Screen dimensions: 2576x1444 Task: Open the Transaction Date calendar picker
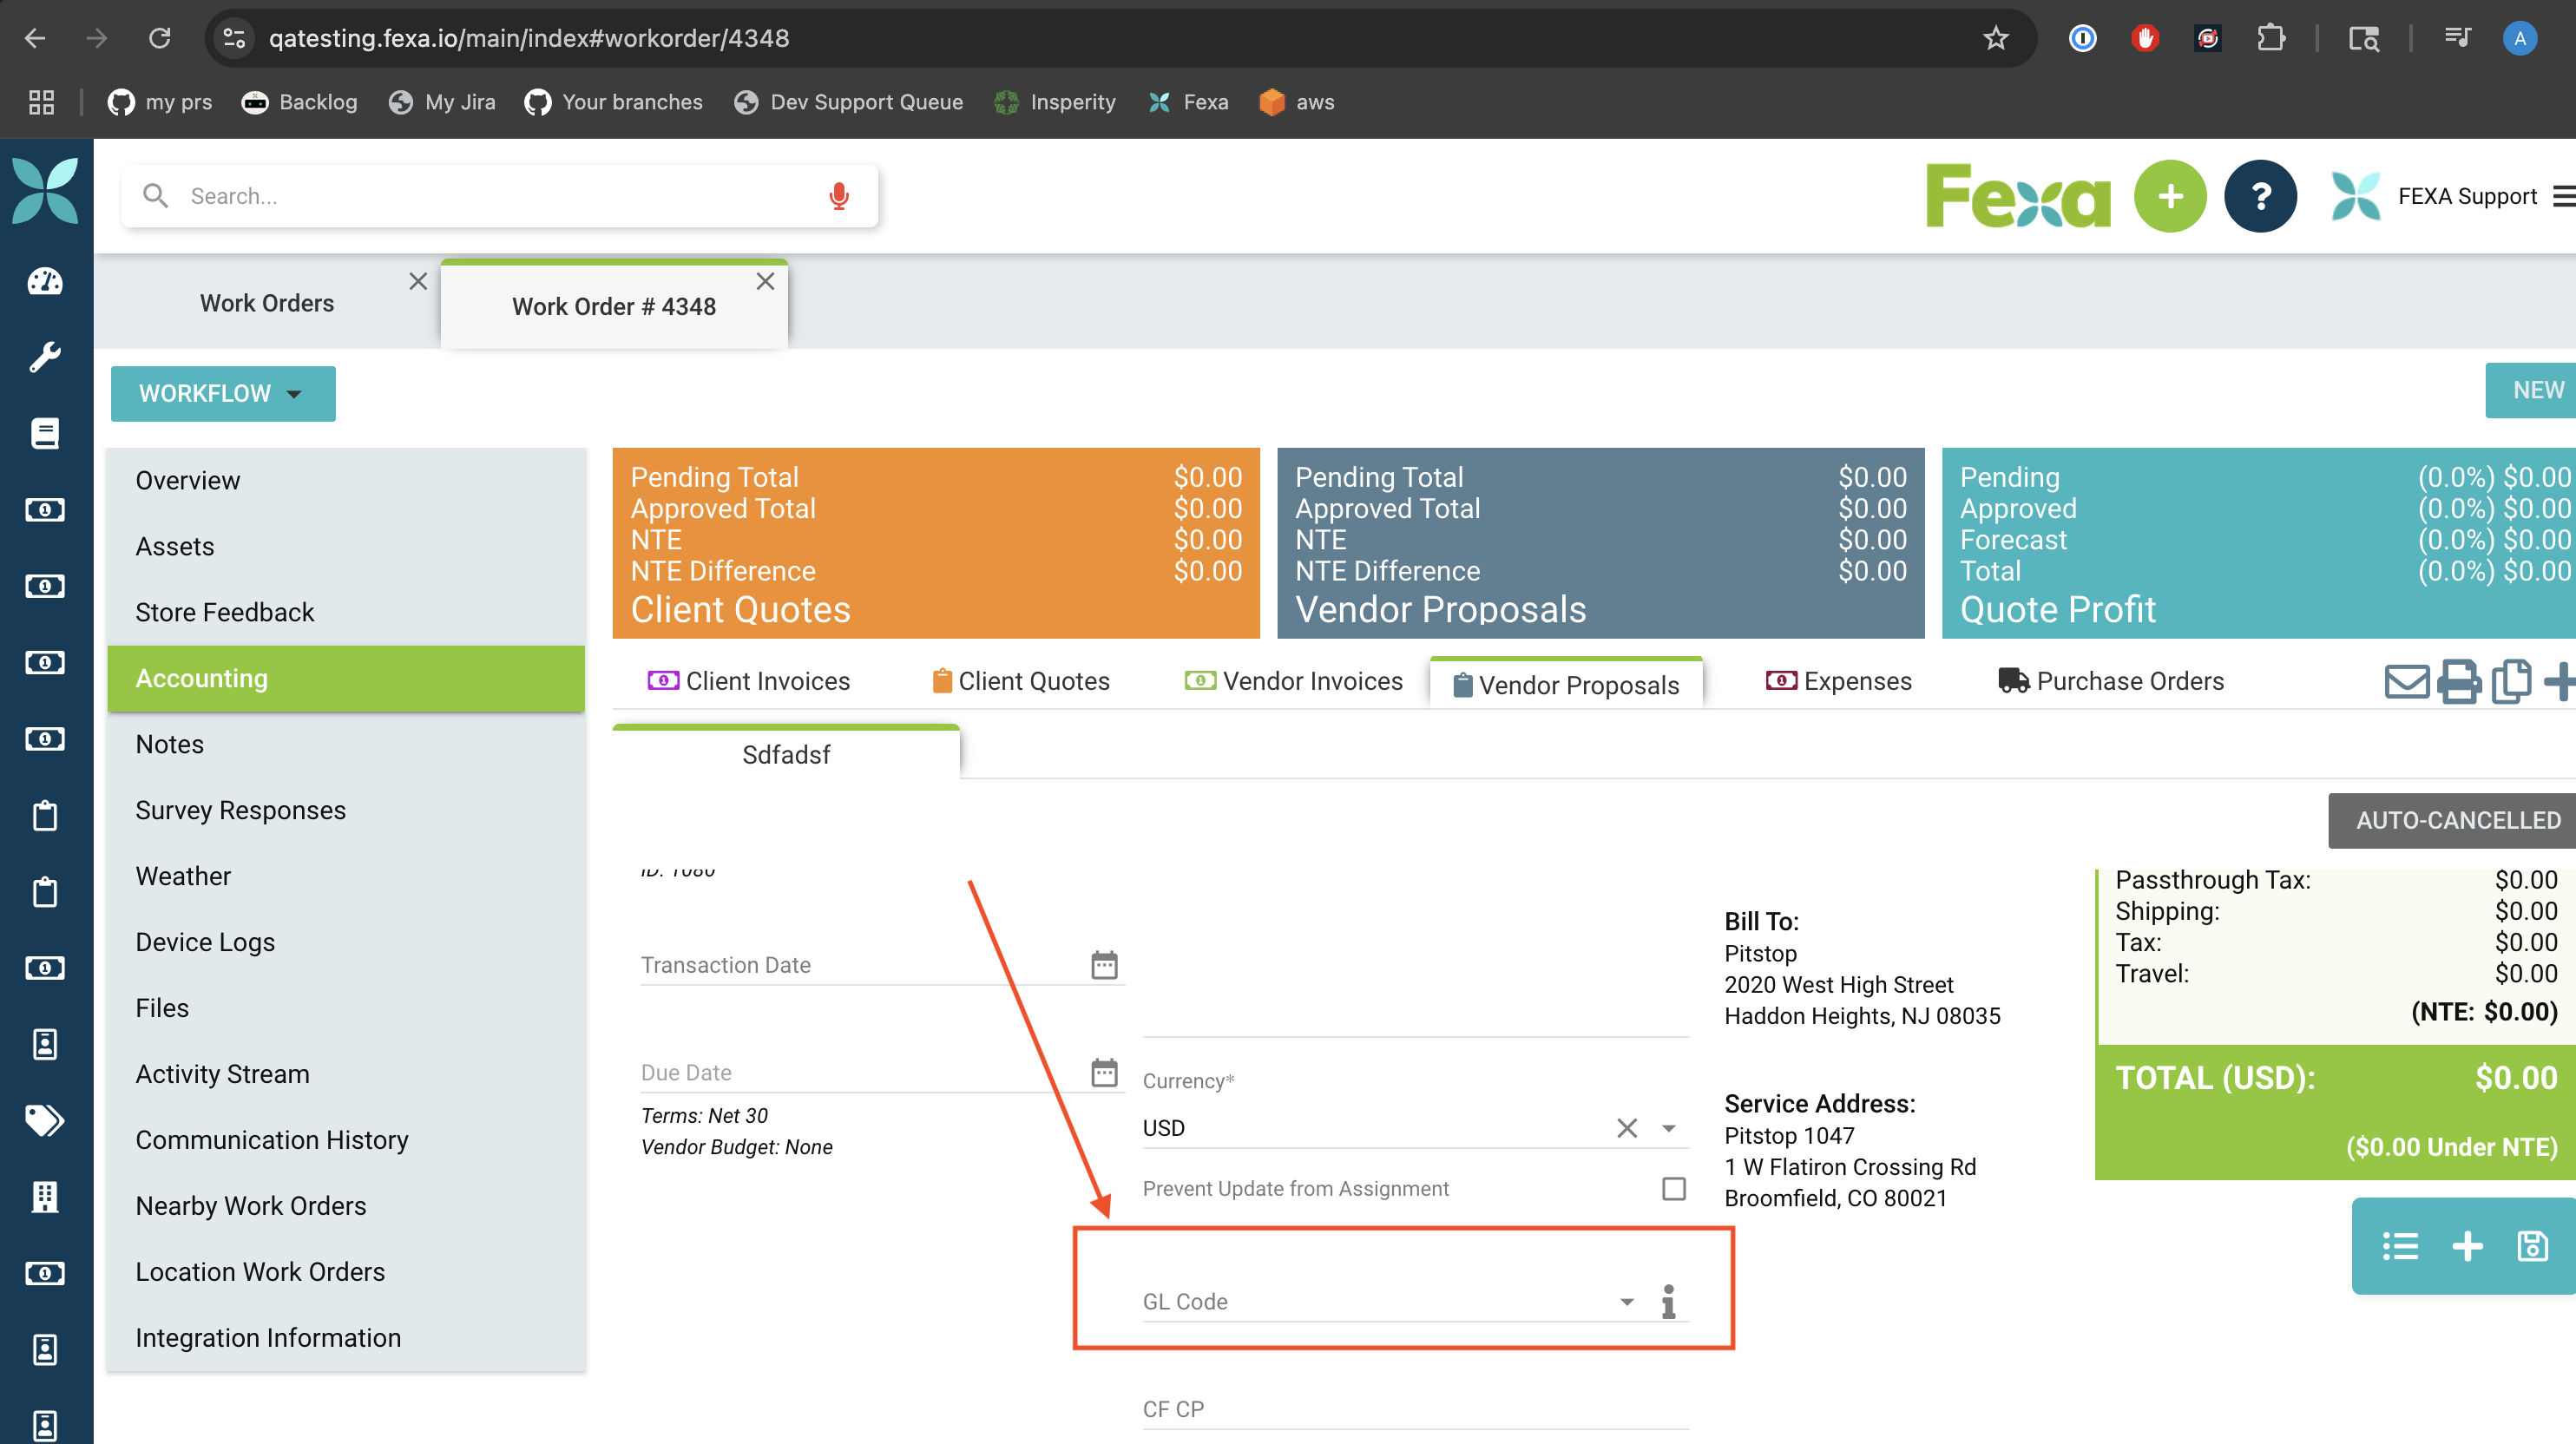coord(1104,965)
